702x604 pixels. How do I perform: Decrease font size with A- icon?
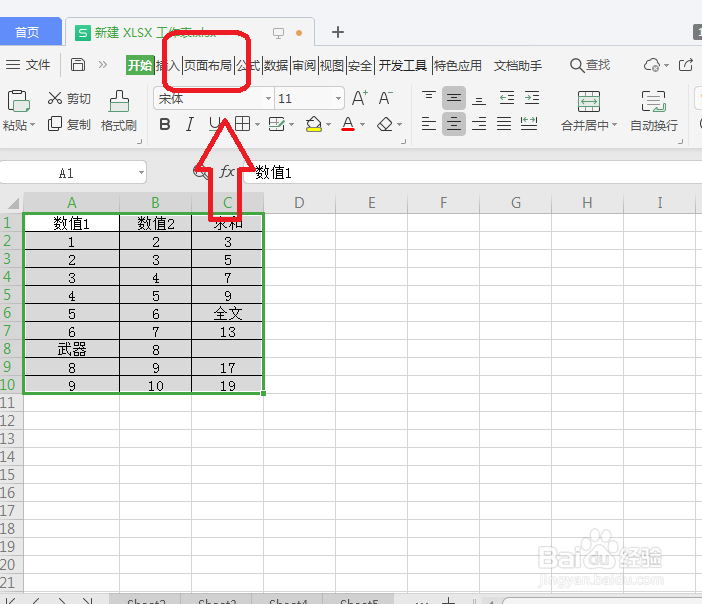pyautogui.click(x=385, y=98)
